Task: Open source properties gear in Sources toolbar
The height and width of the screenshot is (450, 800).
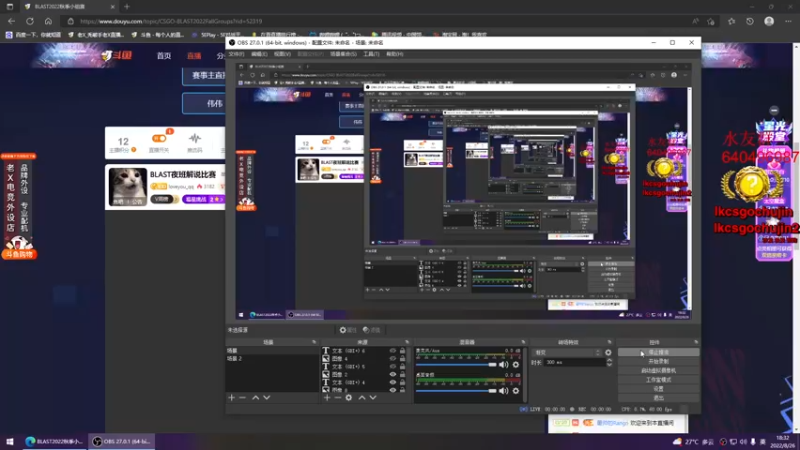Action: 349,397
